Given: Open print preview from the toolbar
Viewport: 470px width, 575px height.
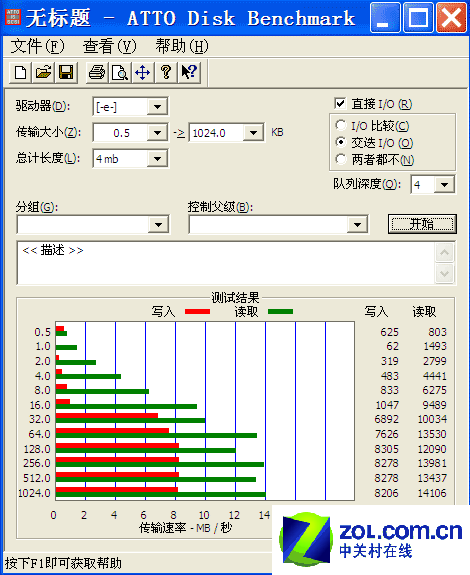Looking at the screenshot, I should tap(120, 72).
